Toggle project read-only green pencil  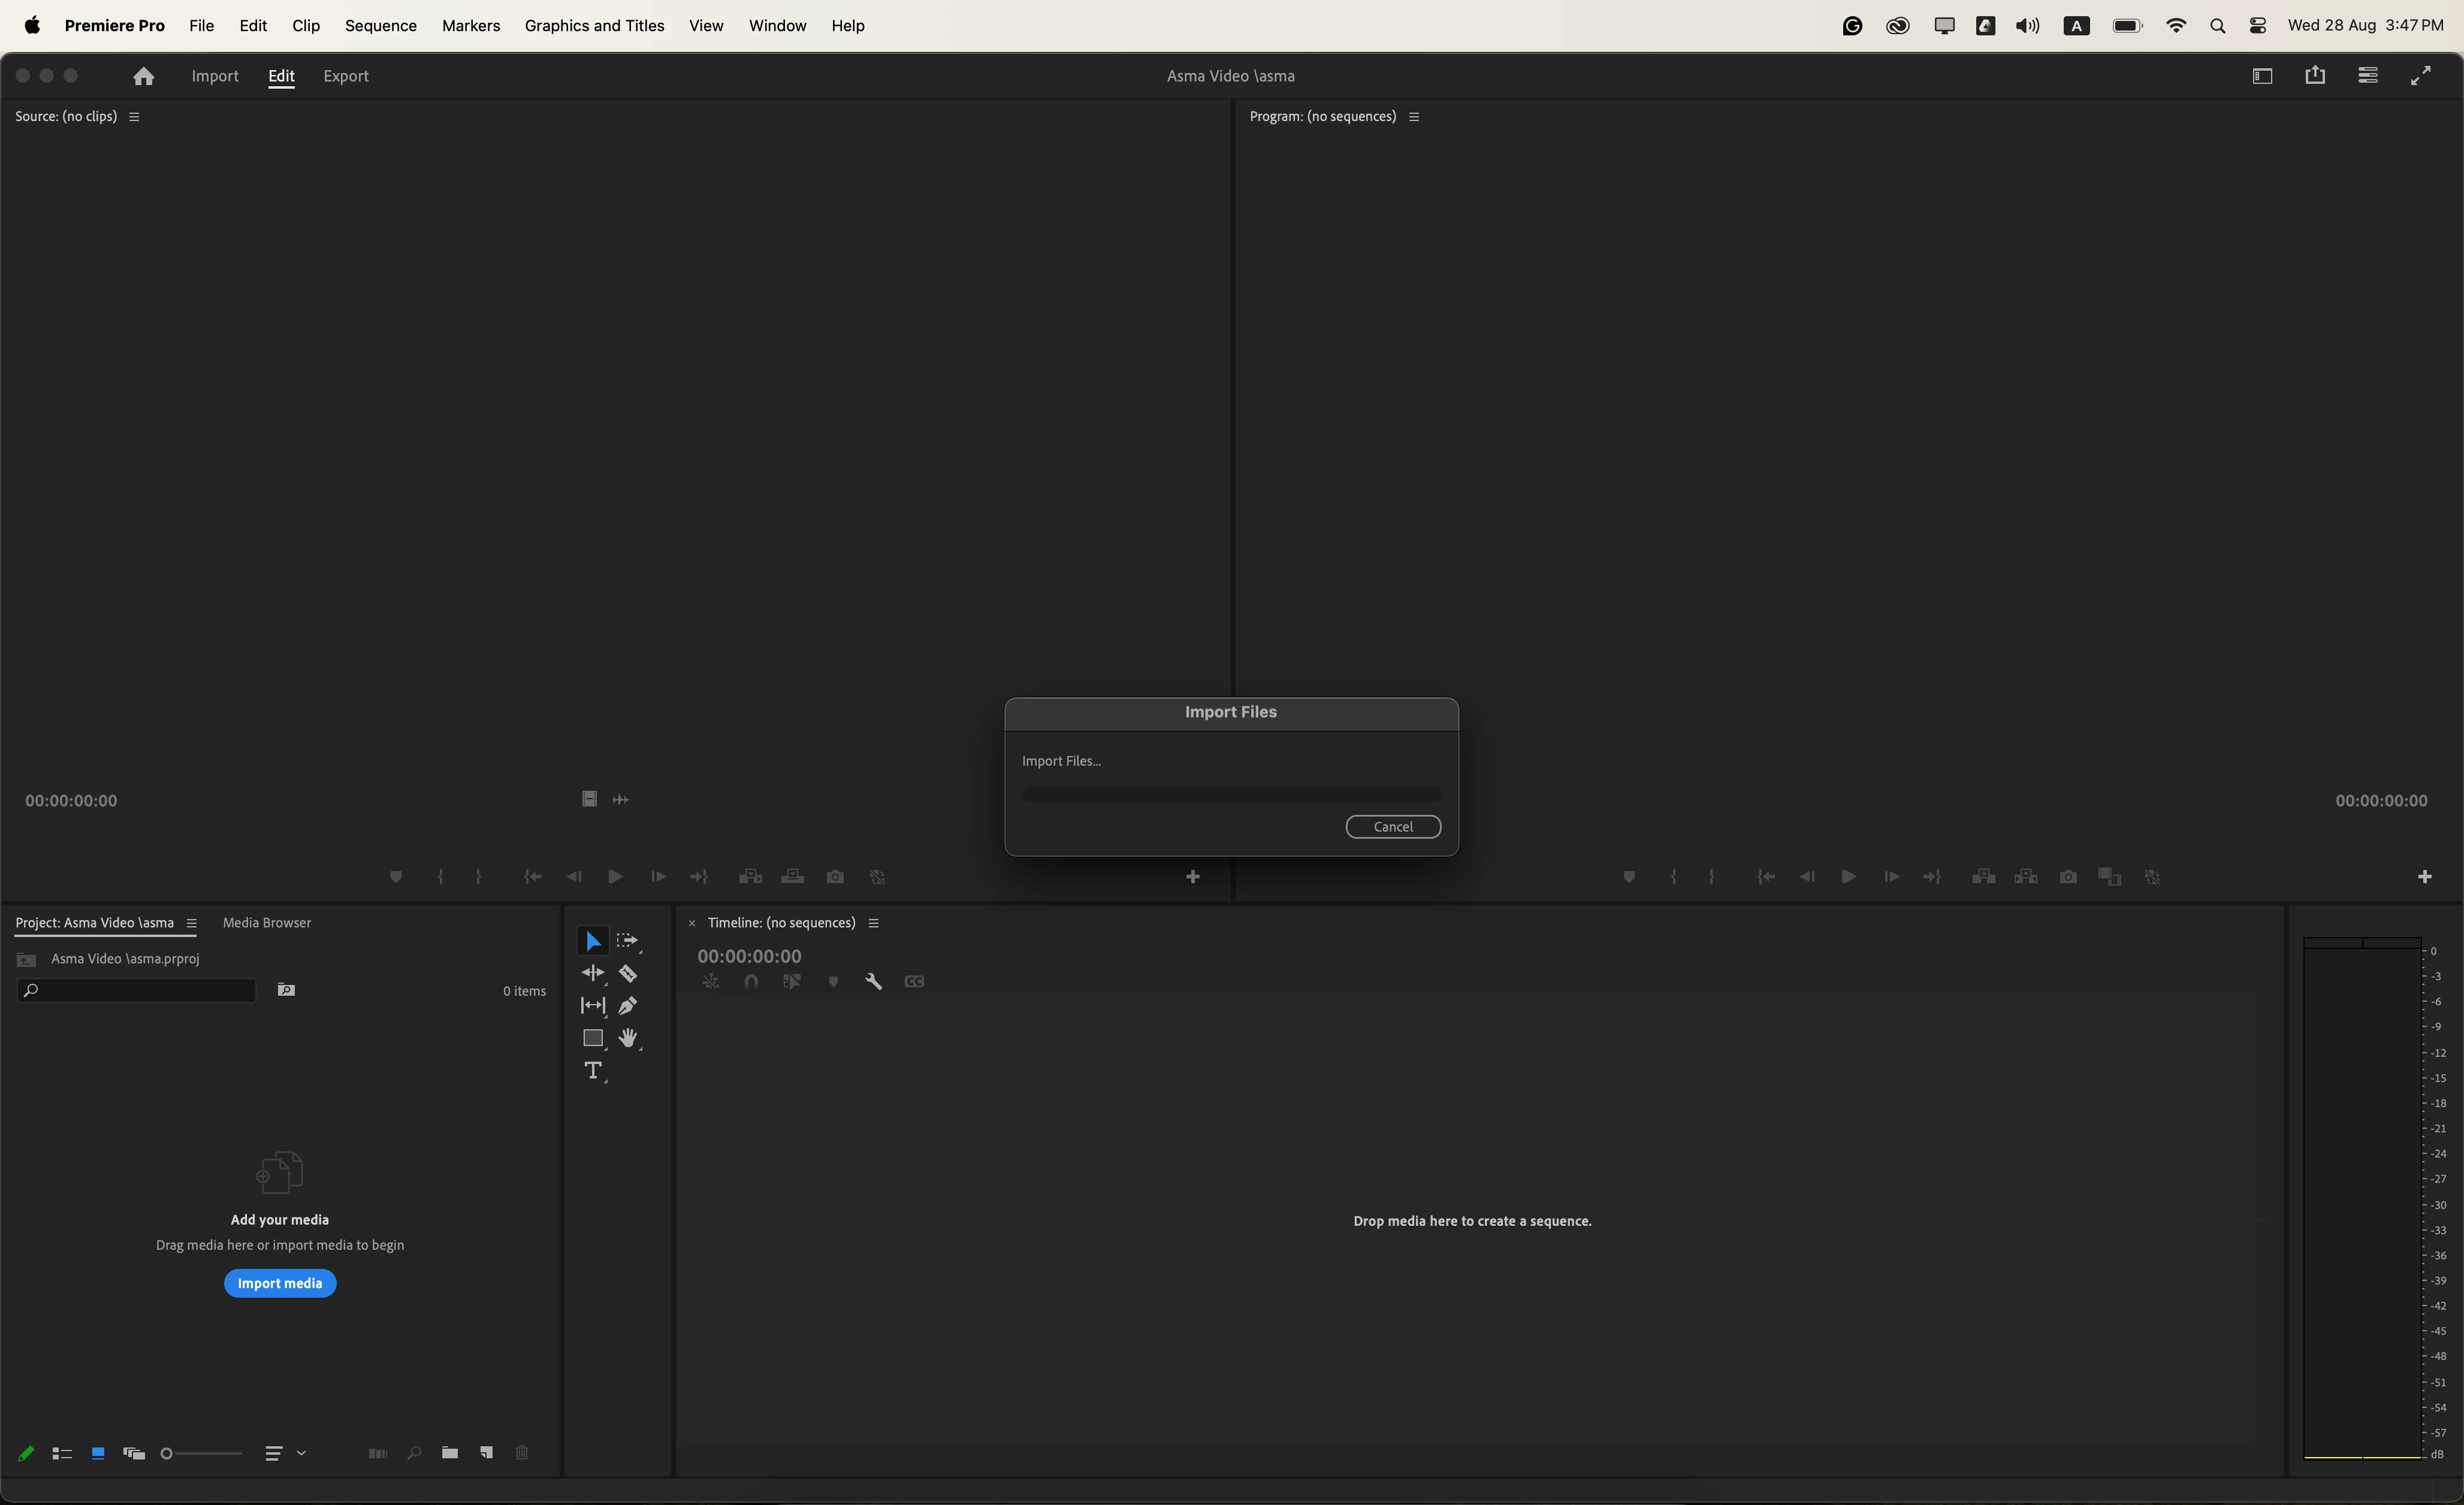26,1454
